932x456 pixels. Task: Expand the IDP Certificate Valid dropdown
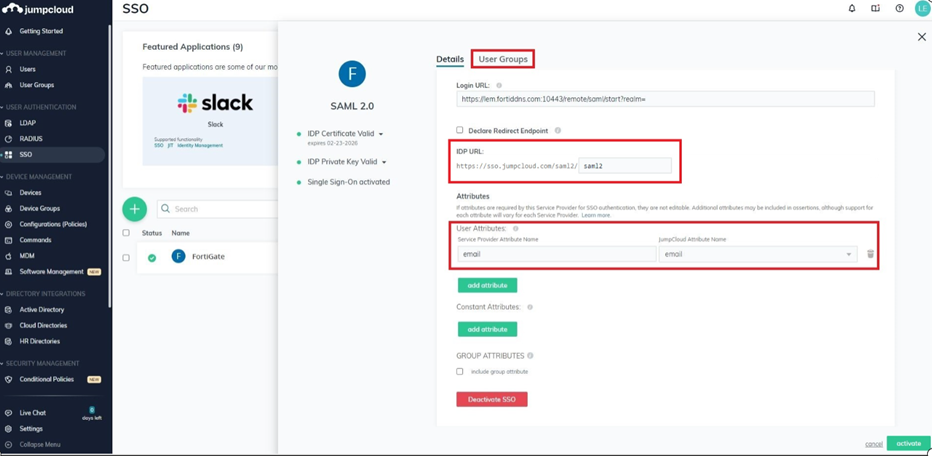[x=381, y=134]
